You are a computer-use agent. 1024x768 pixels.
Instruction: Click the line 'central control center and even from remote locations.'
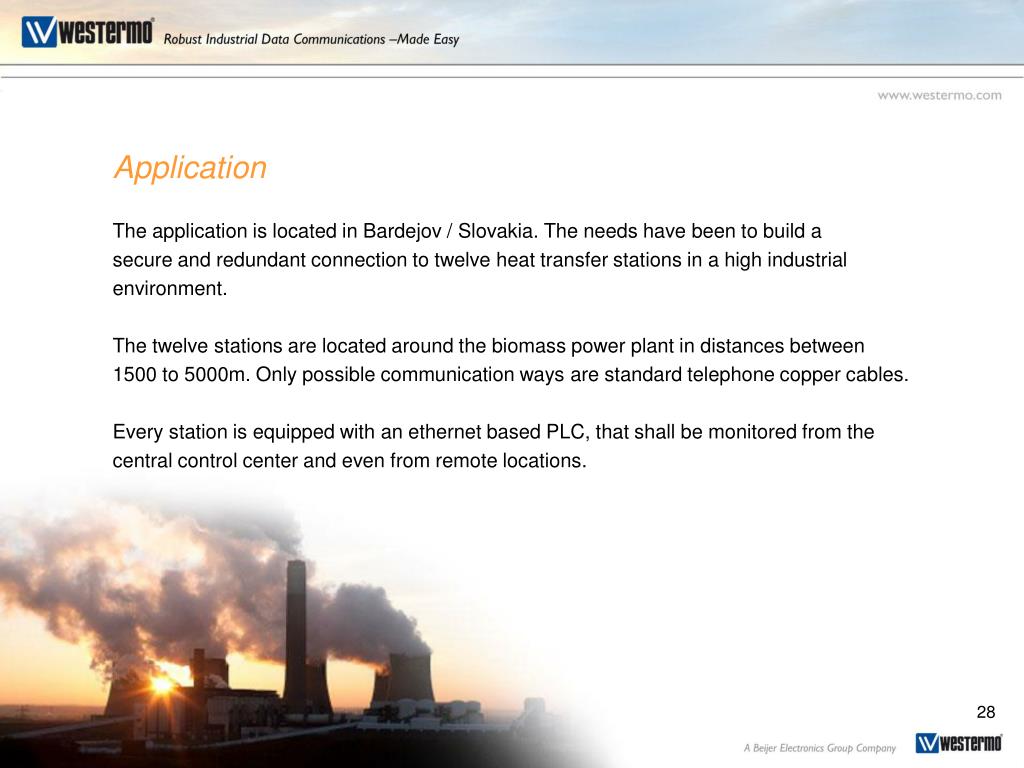pyautogui.click(x=349, y=461)
